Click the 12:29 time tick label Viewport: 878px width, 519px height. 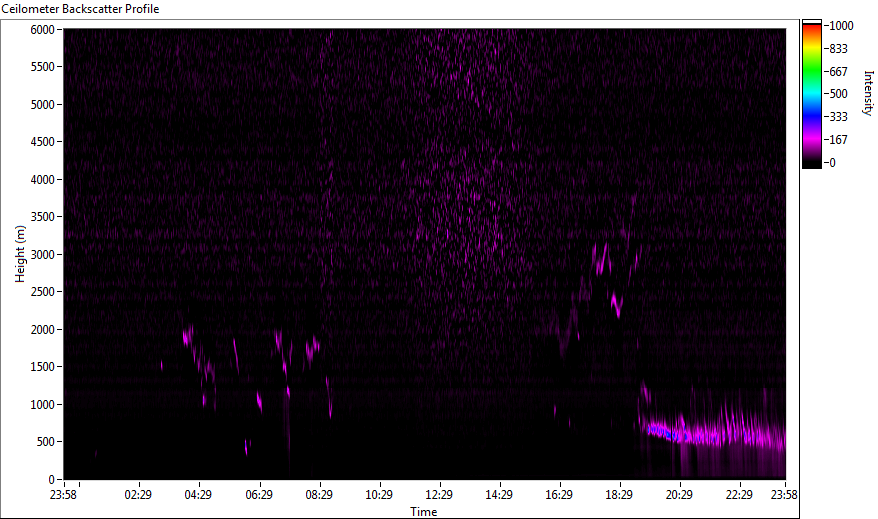pyautogui.click(x=439, y=495)
